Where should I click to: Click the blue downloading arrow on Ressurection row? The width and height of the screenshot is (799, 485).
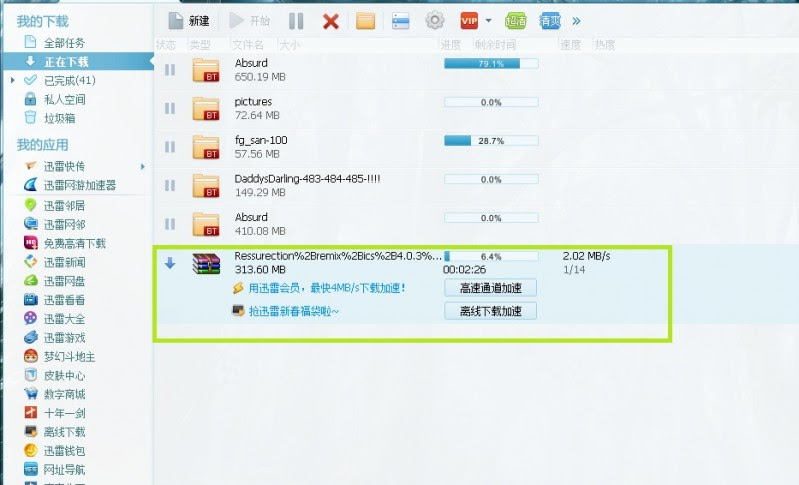[170, 263]
